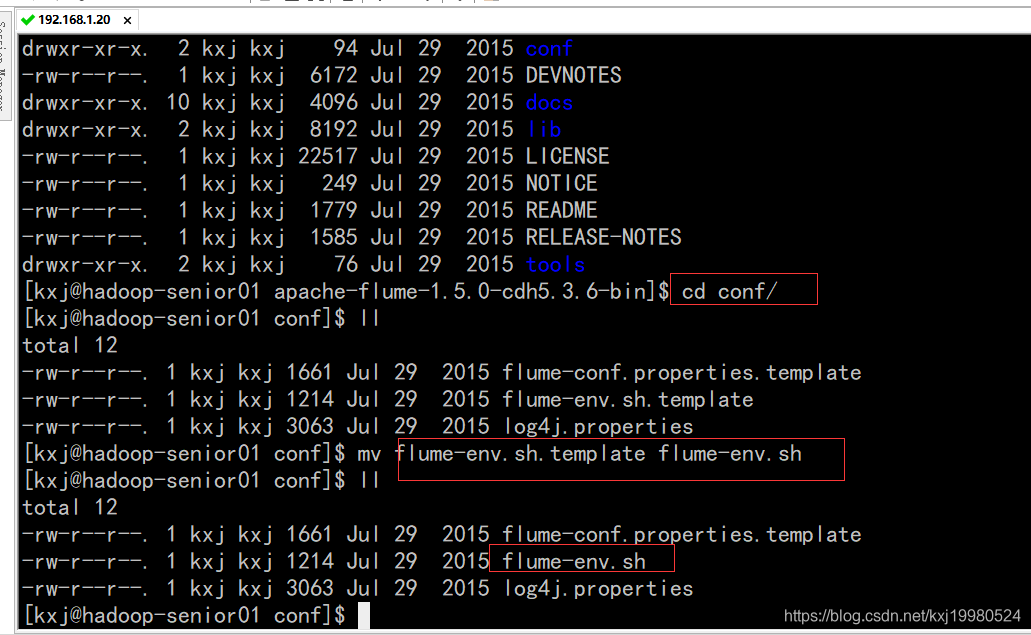Click the apache-flume-1.5.0-cdh5.3.6-bin prompt text

click(460, 292)
